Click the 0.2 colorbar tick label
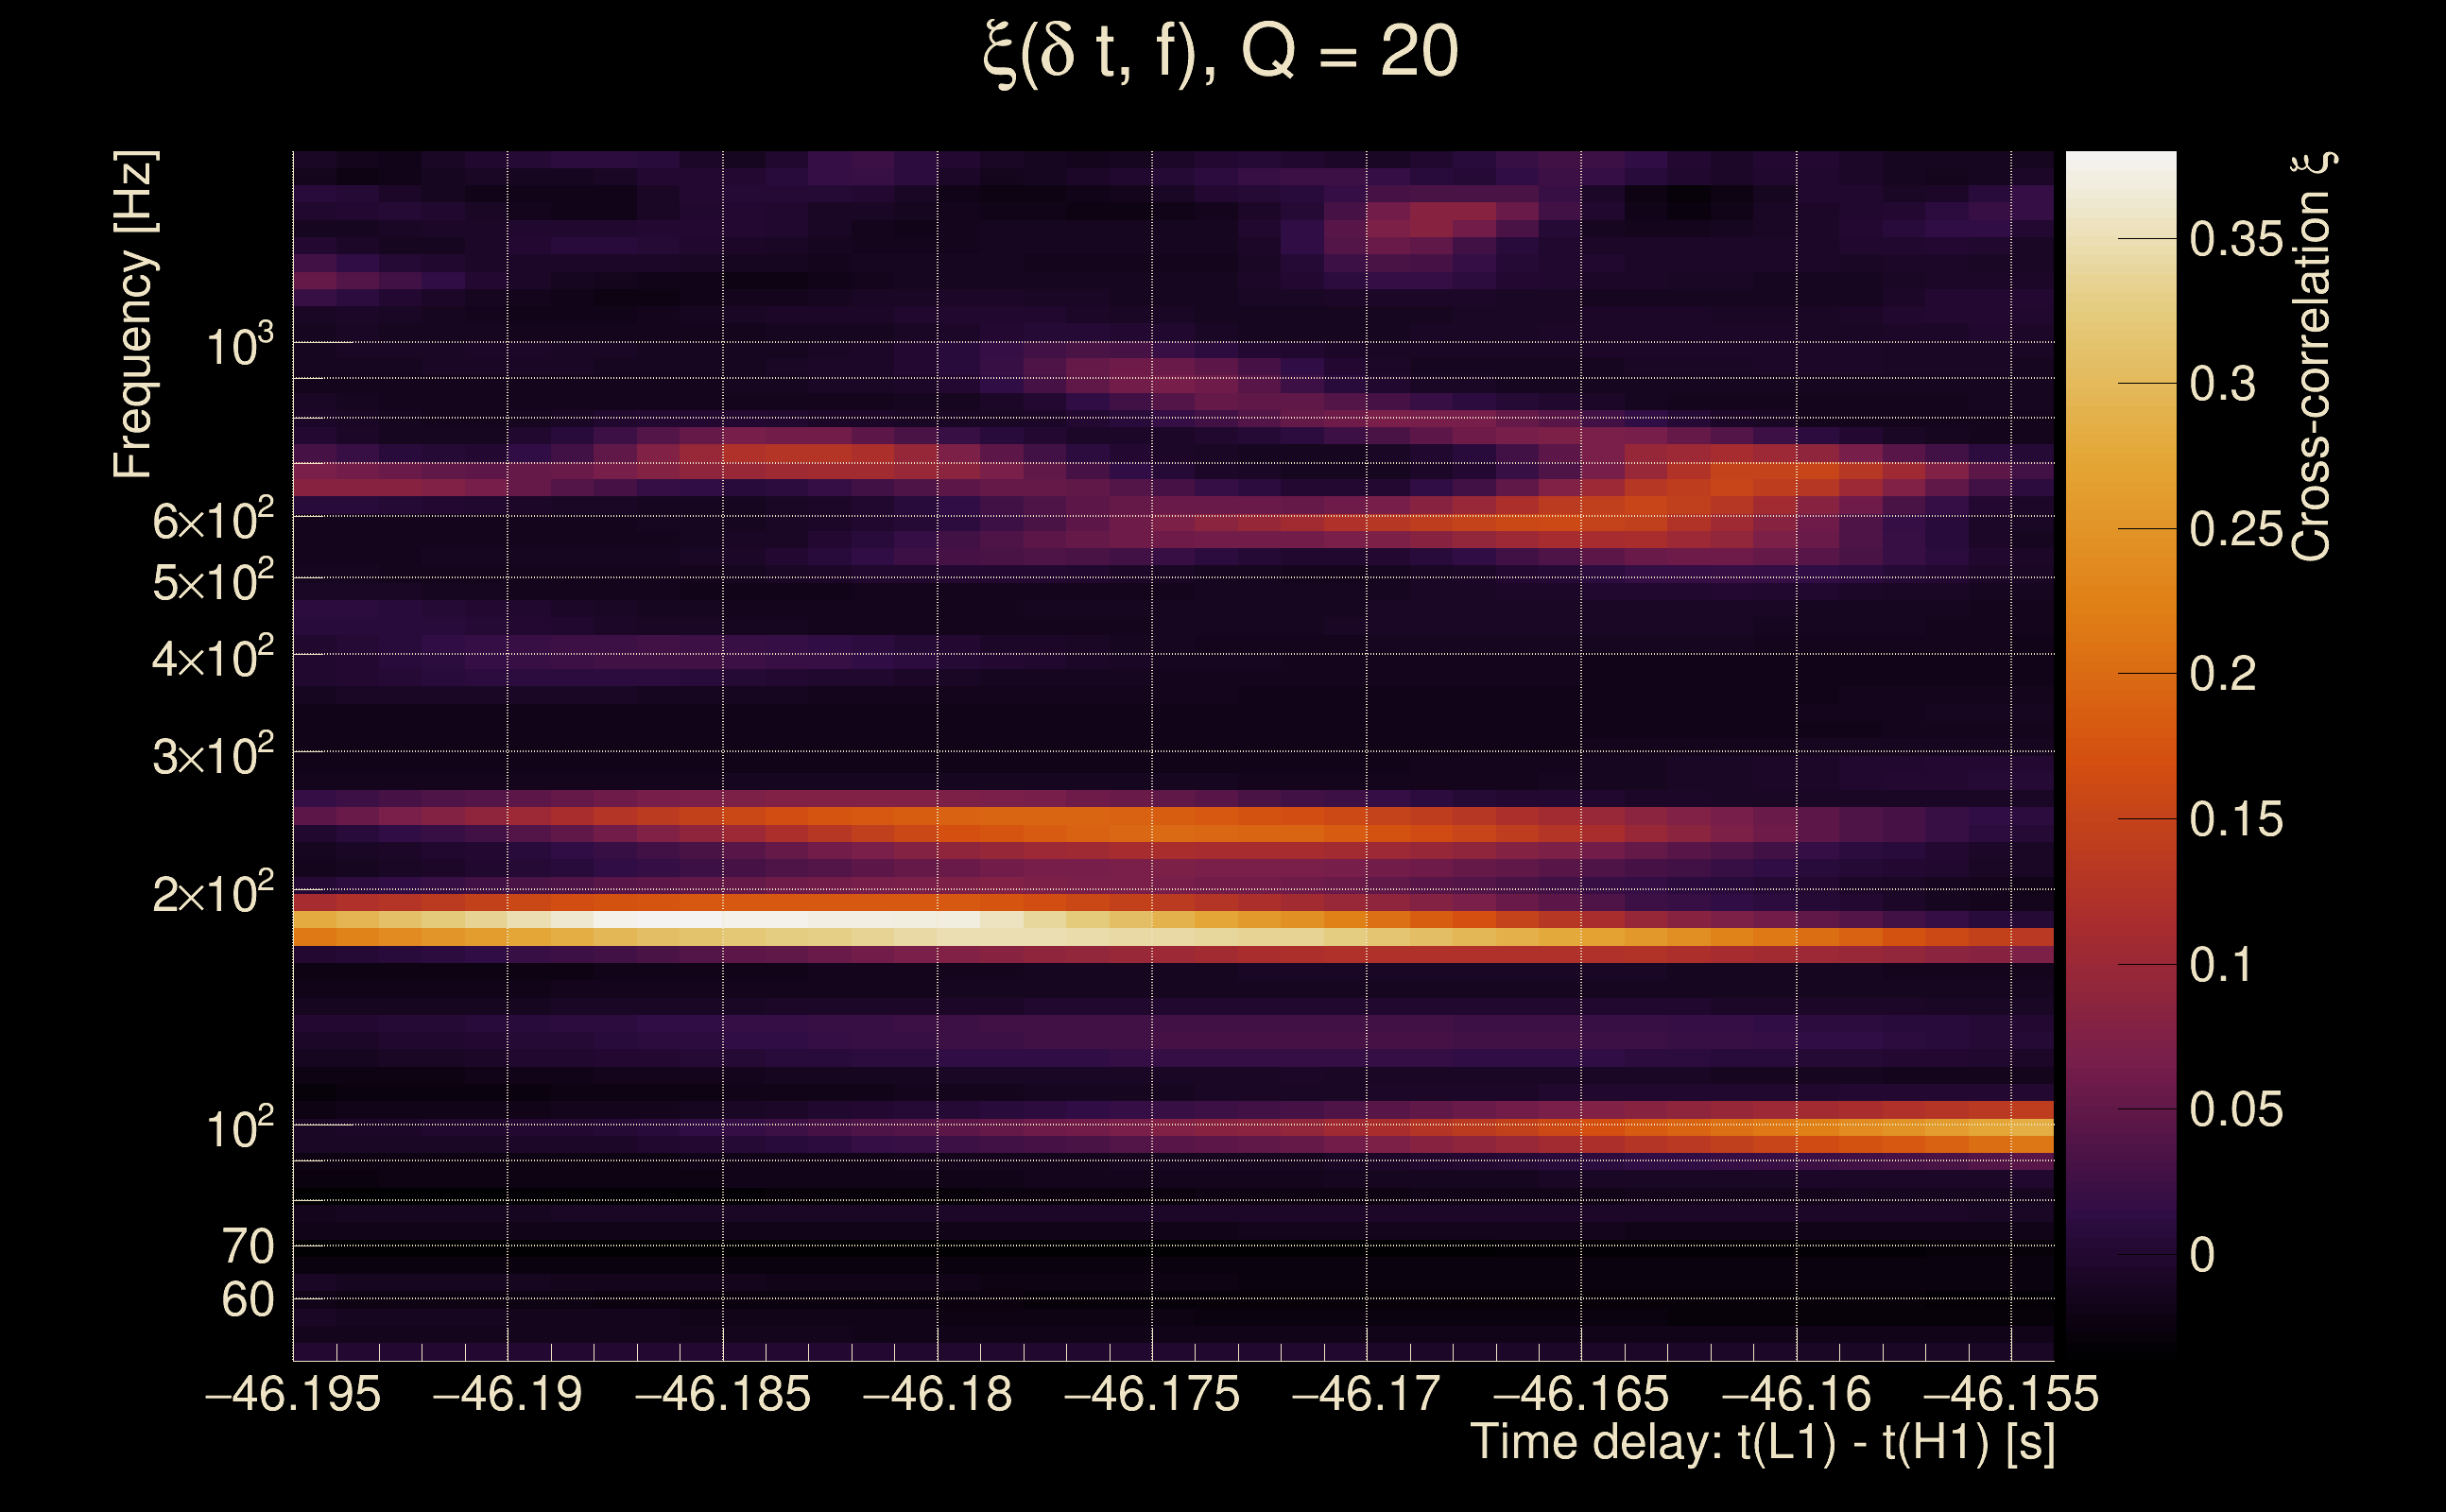The width and height of the screenshot is (2446, 1512). 2222,674
